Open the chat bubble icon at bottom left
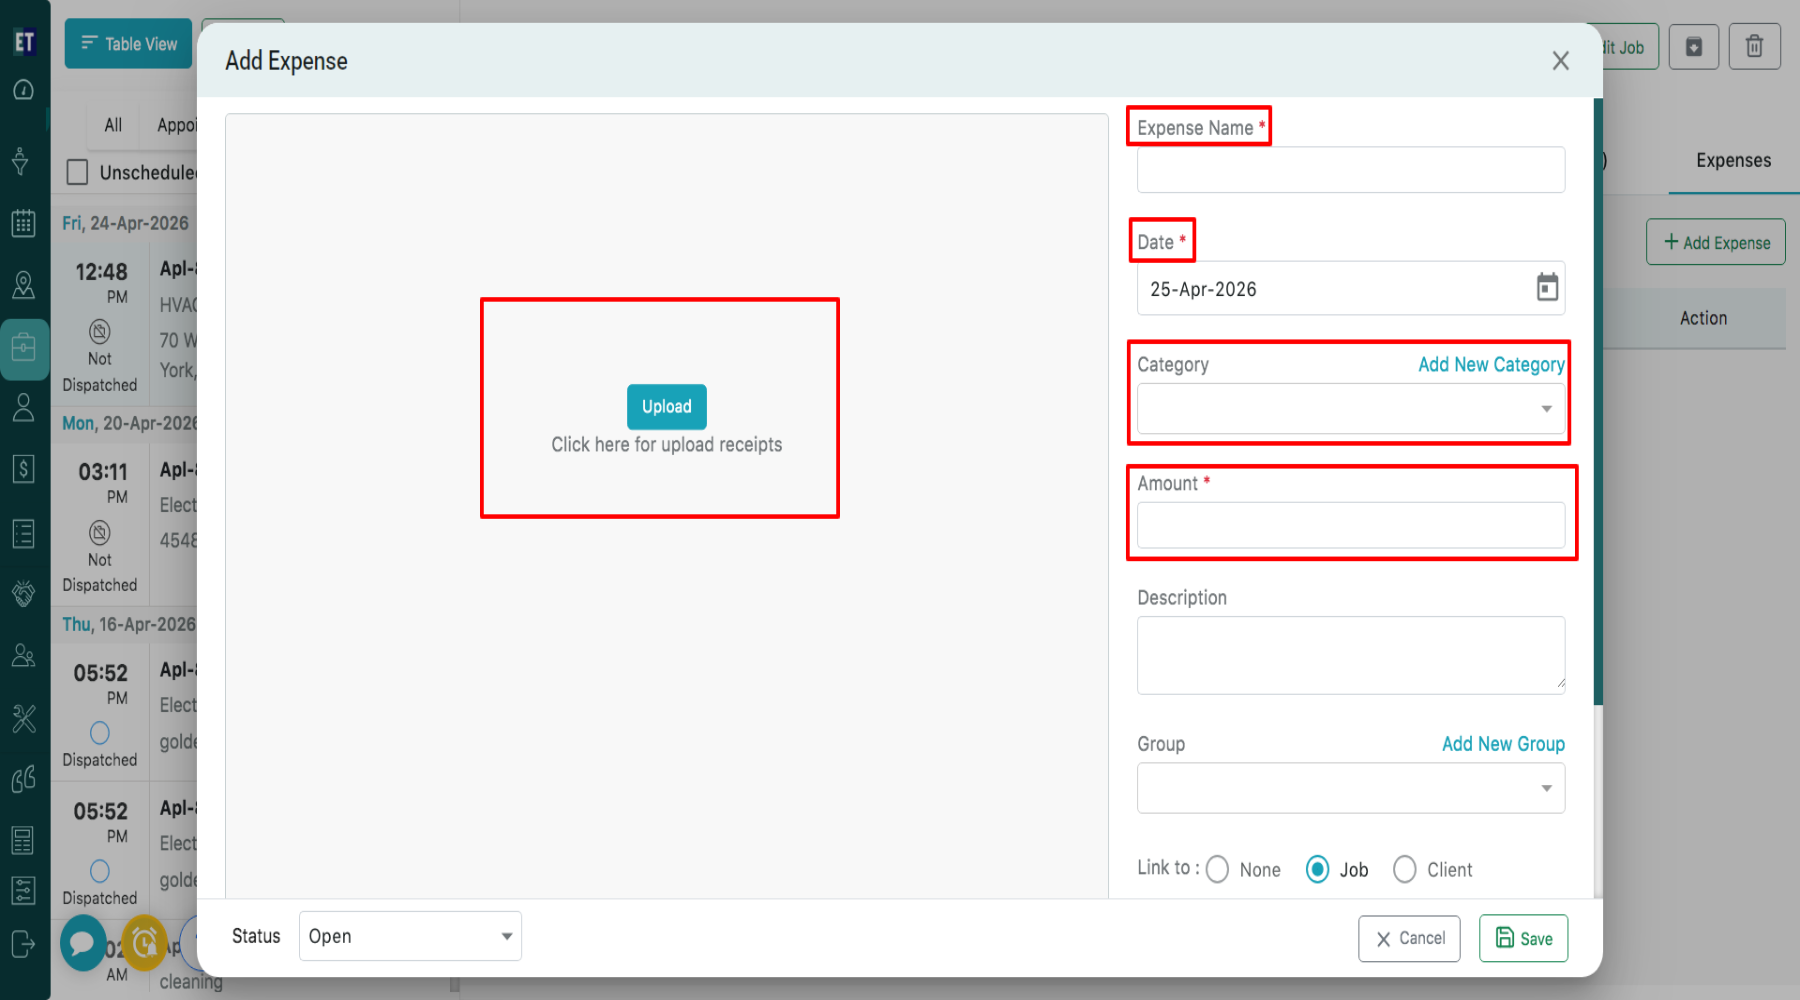The image size is (1800, 1000). pyautogui.click(x=83, y=943)
